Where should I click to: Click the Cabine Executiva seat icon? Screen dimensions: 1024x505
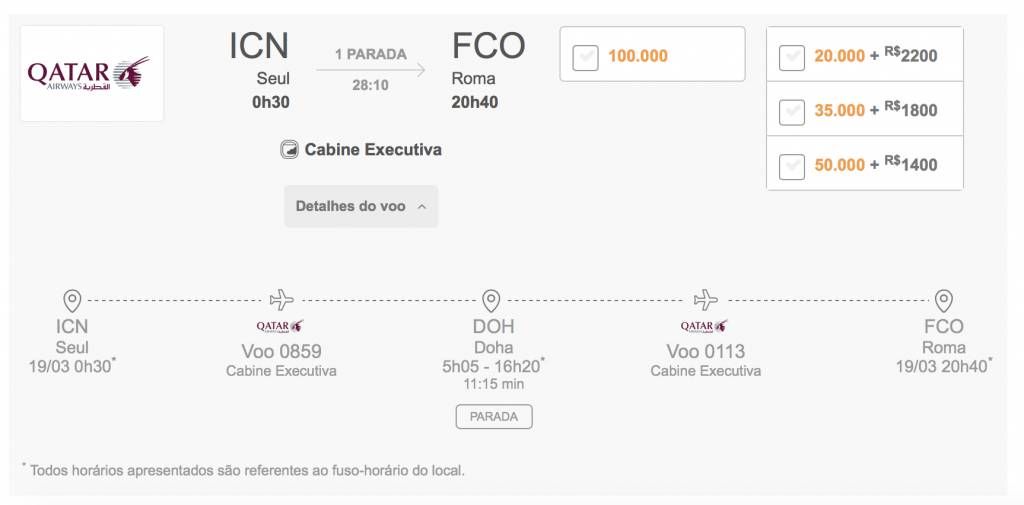pos(289,150)
